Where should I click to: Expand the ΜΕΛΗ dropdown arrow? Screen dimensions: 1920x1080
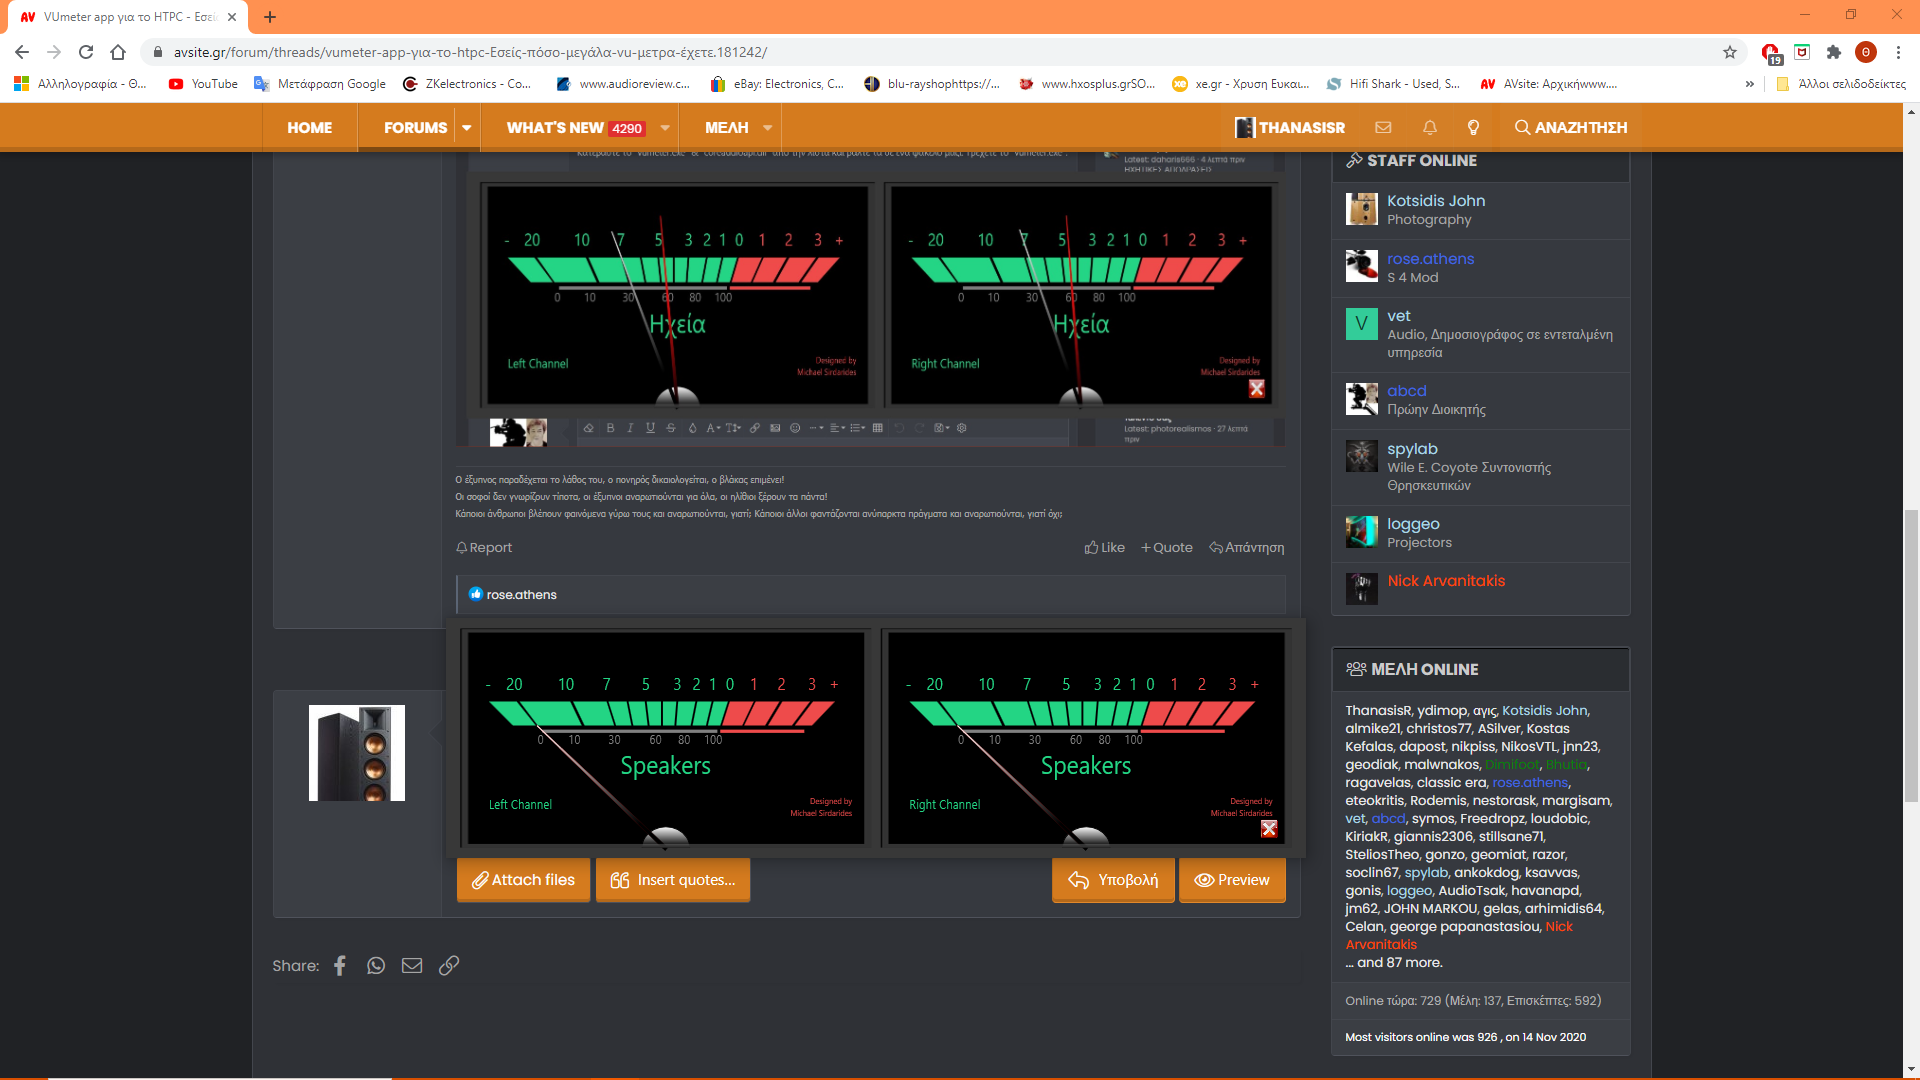[768, 127]
